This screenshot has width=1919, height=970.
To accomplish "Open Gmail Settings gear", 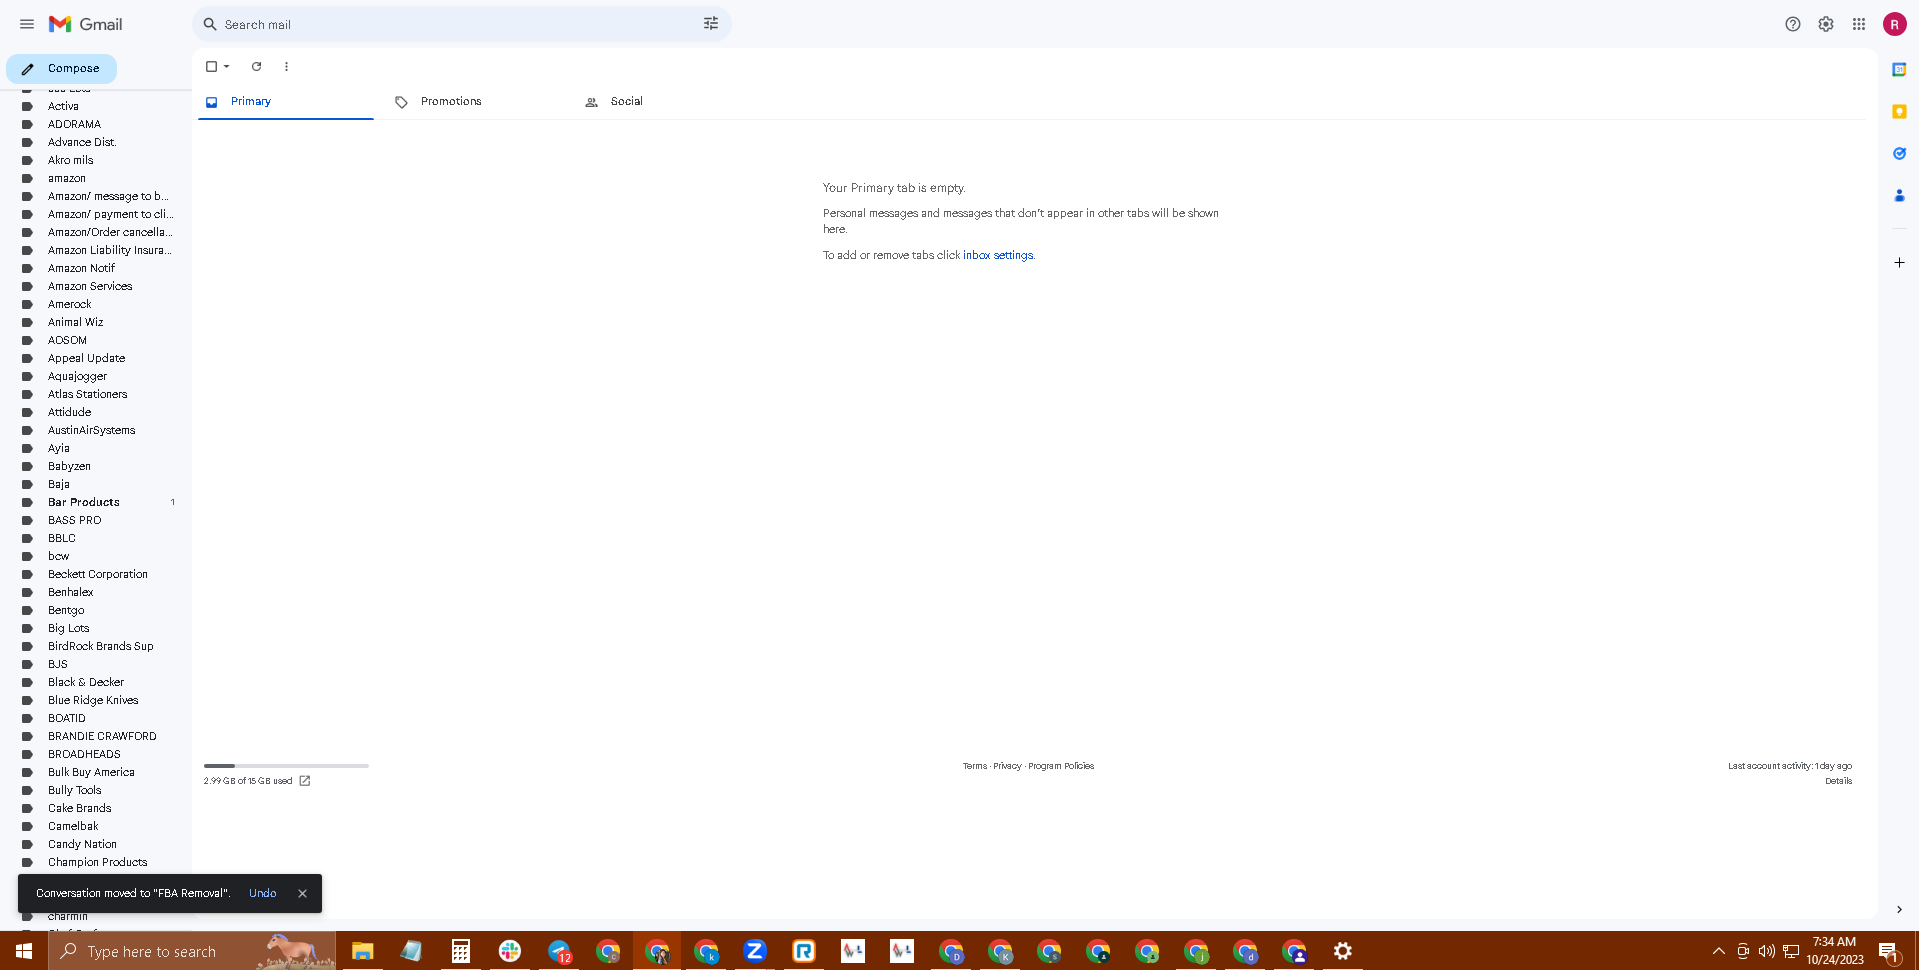I will (1826, 24).
